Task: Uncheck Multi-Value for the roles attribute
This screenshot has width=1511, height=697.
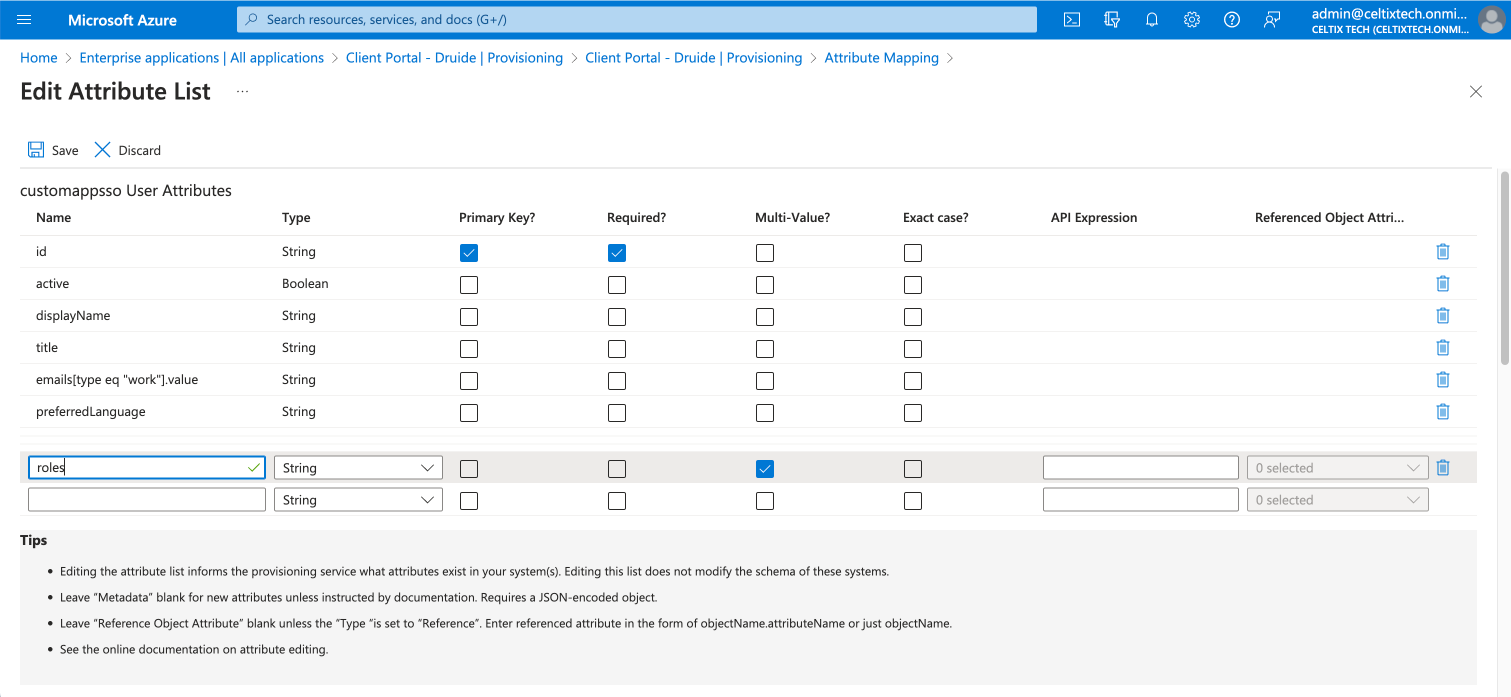Action: point(765,469)
